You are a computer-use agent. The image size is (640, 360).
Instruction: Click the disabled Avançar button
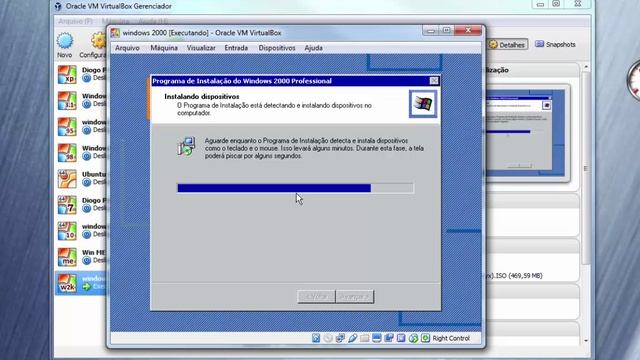(354, 296)
